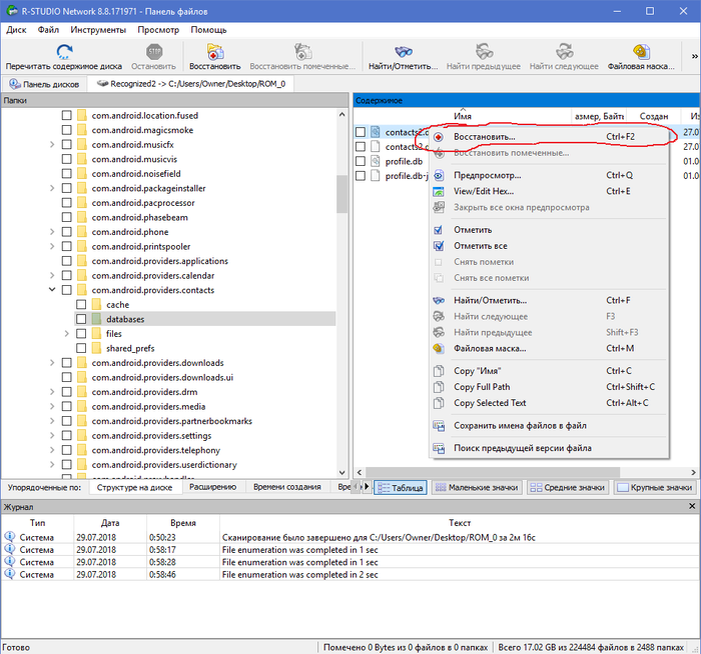Screen dimensions: 701x654
Task: Click the Имя column header
Action: (x=462, y=116)
